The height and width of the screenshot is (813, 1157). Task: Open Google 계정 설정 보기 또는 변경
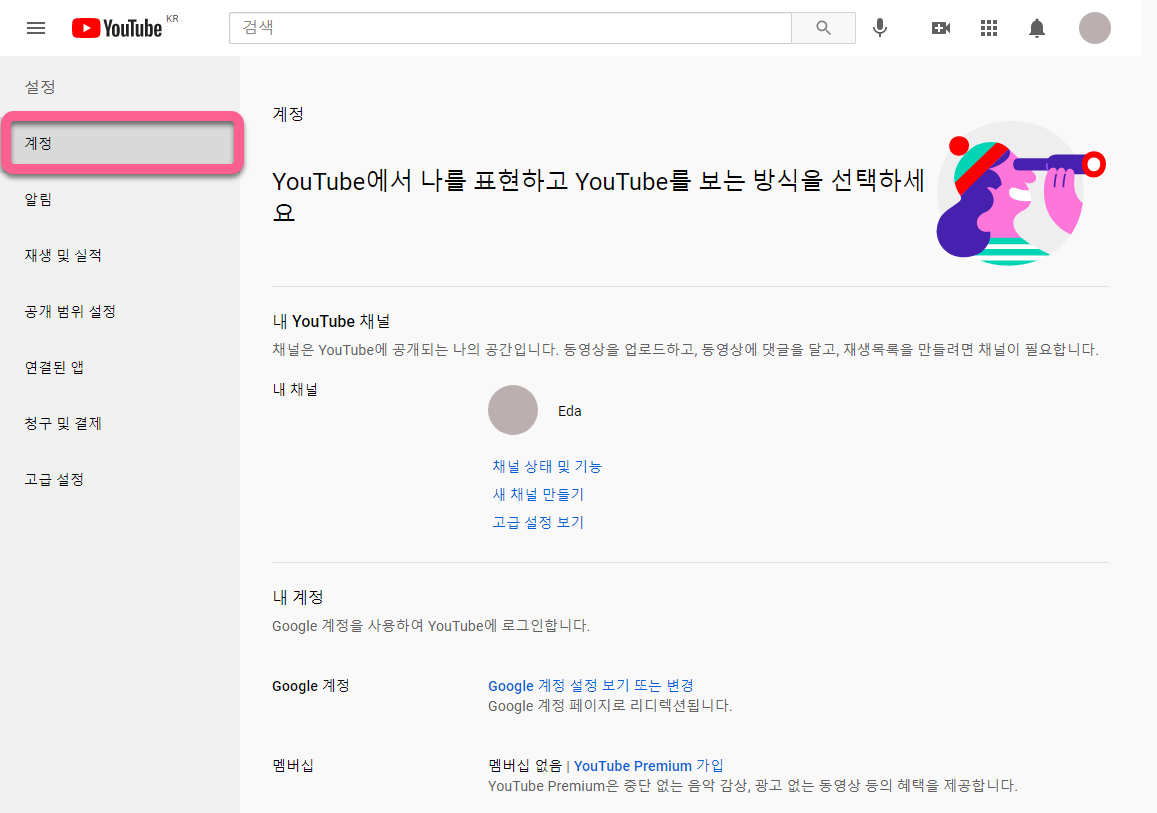[x=590, y=685]
